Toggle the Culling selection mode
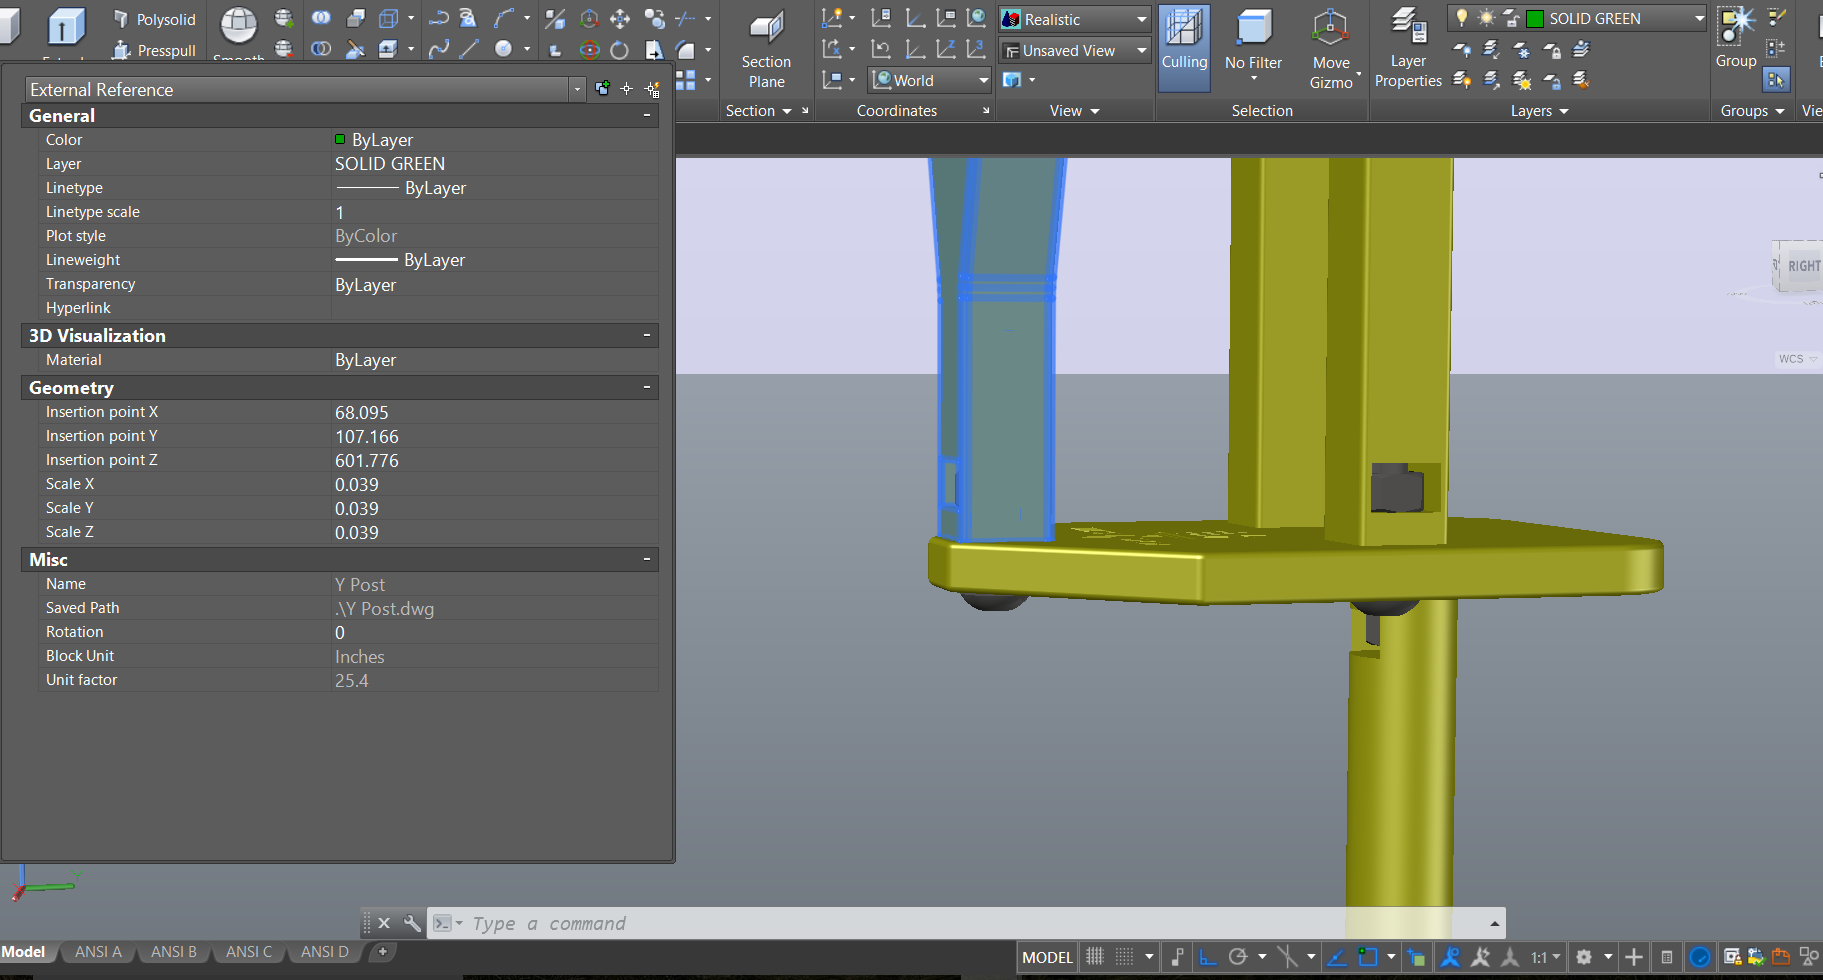Image resolution: width=1823 pixels, height=980 pixels. point(1184,47)
